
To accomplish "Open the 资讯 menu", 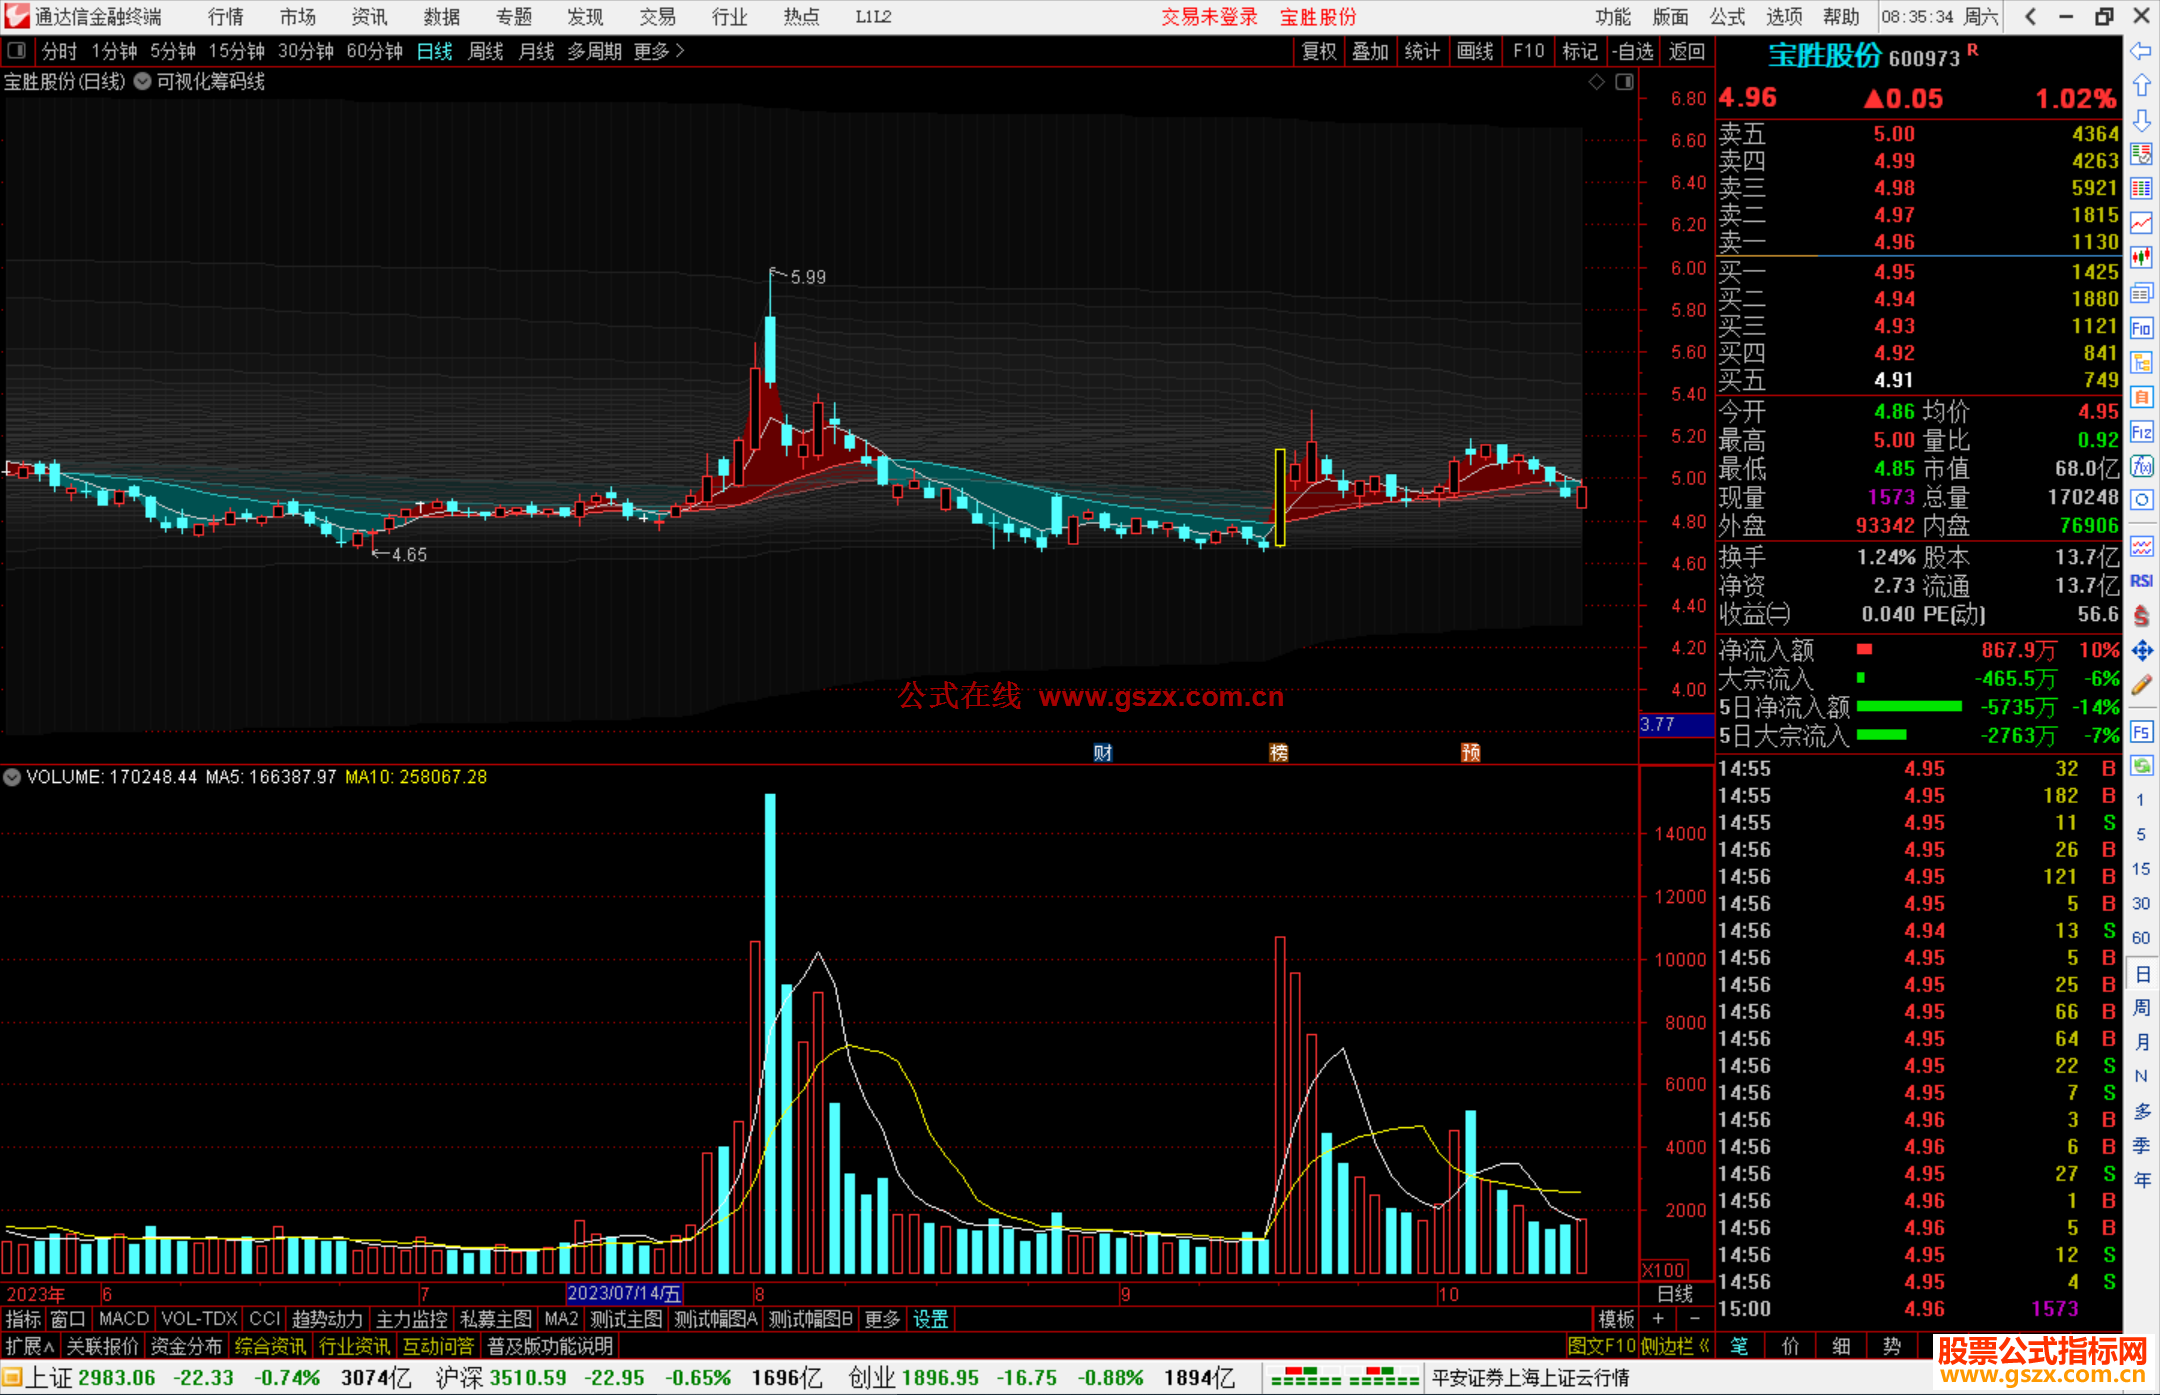I will point(369,17).
